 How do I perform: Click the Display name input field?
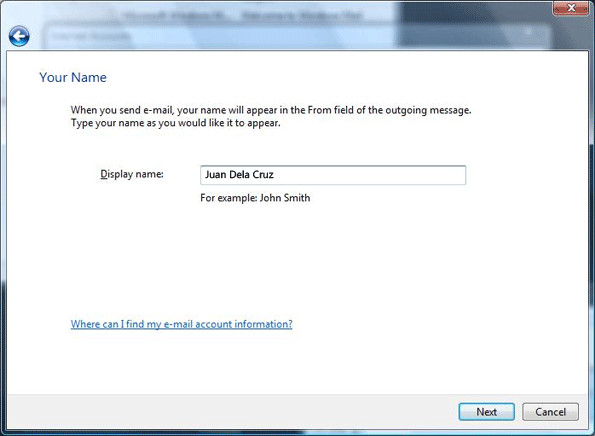pos(333,175)
